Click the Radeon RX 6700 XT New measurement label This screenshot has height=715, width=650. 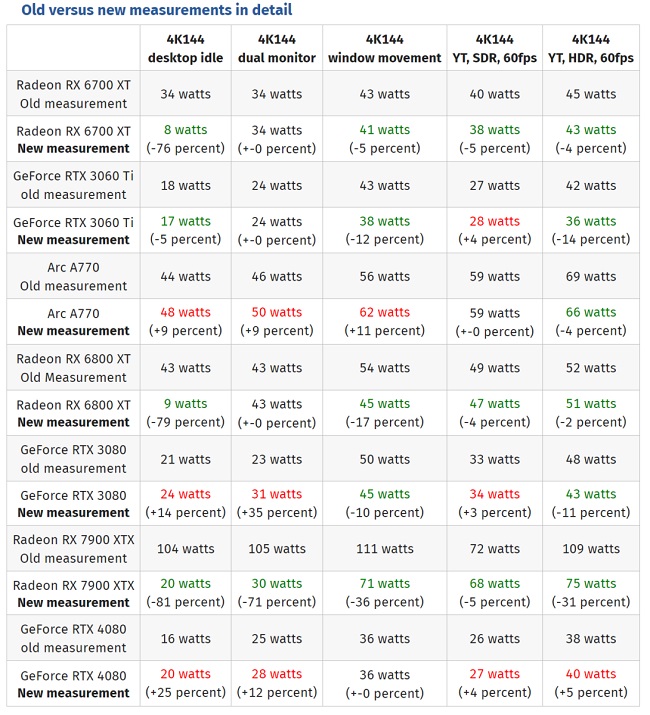pos(73,139)
